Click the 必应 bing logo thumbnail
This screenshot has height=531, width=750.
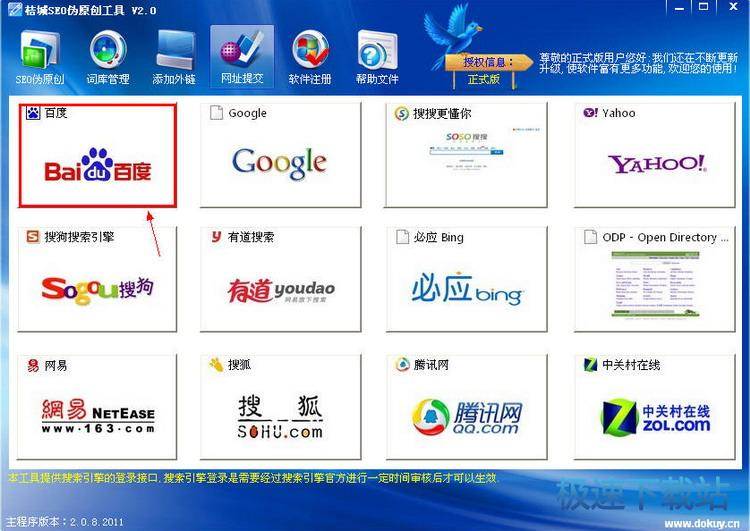click(x=467, y=289)
